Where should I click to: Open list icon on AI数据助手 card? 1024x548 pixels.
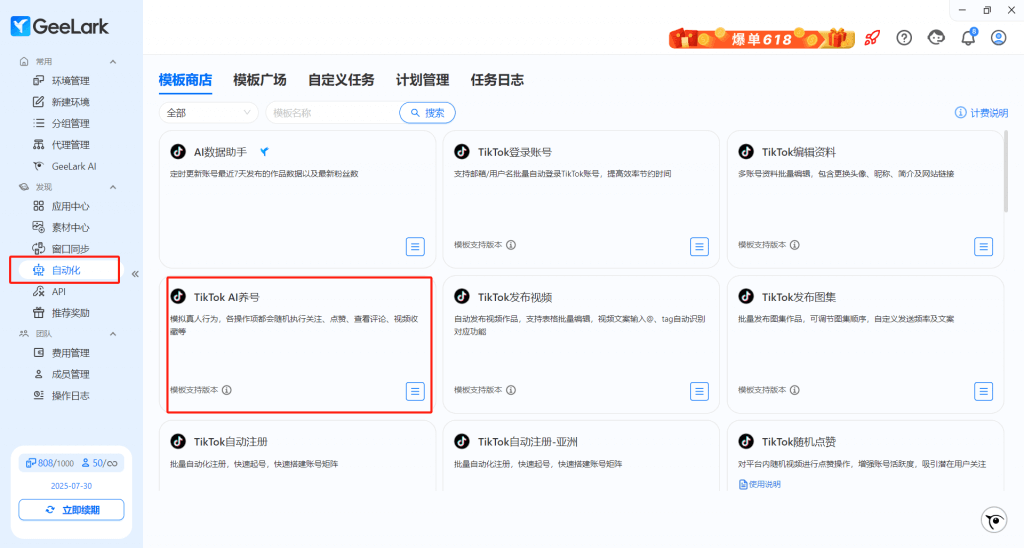[x=415, y=246]
